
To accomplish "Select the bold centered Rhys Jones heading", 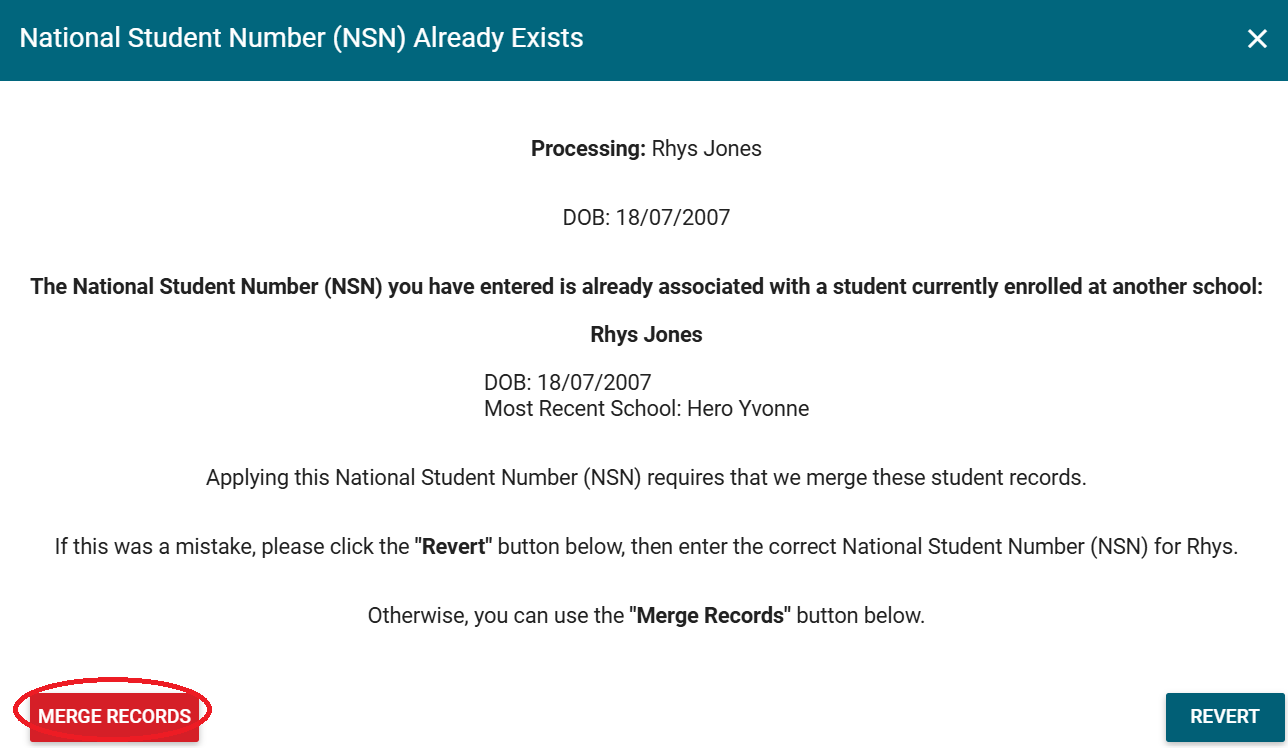I will point(646,335).
